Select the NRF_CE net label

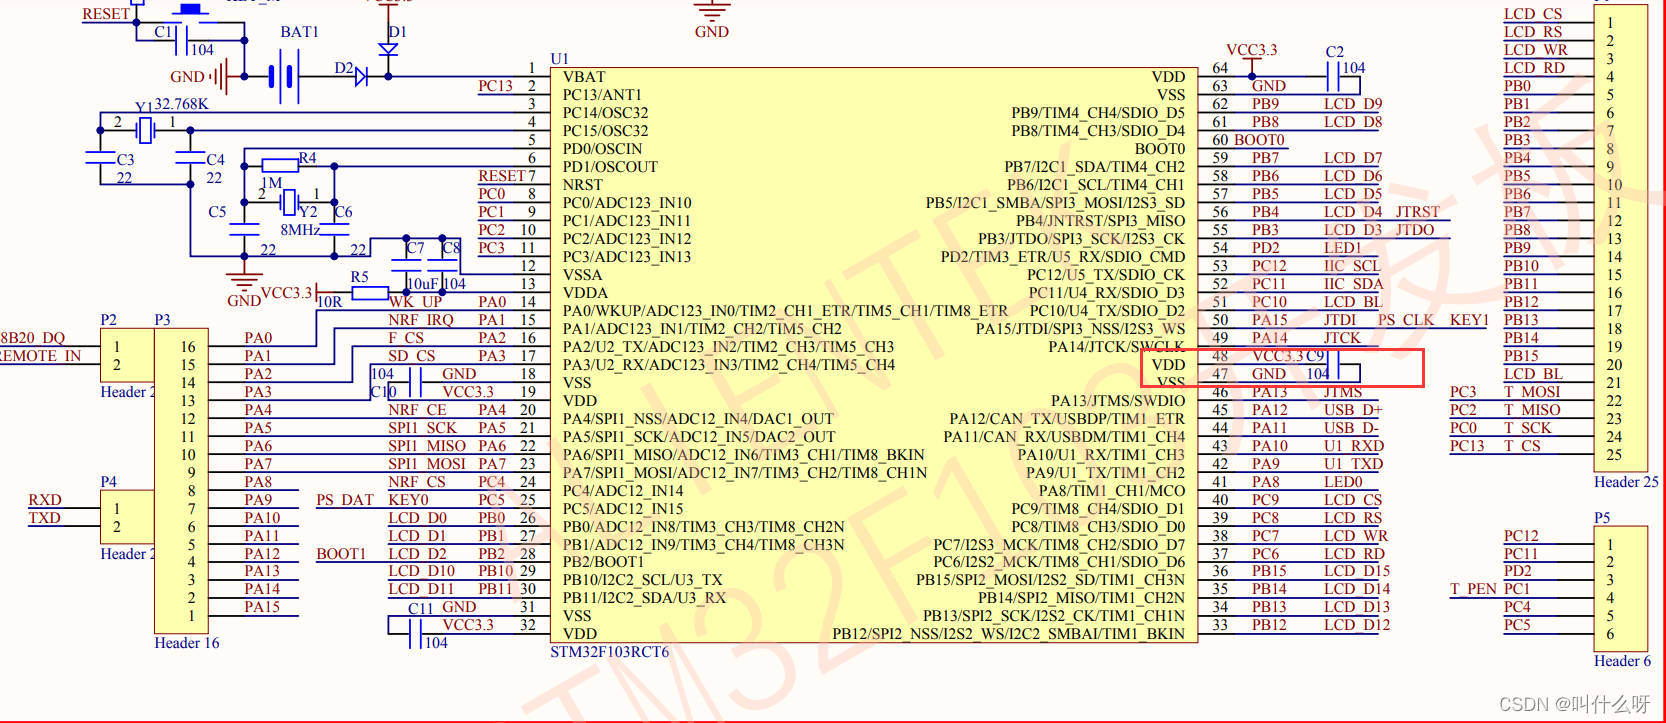[417, 410]
